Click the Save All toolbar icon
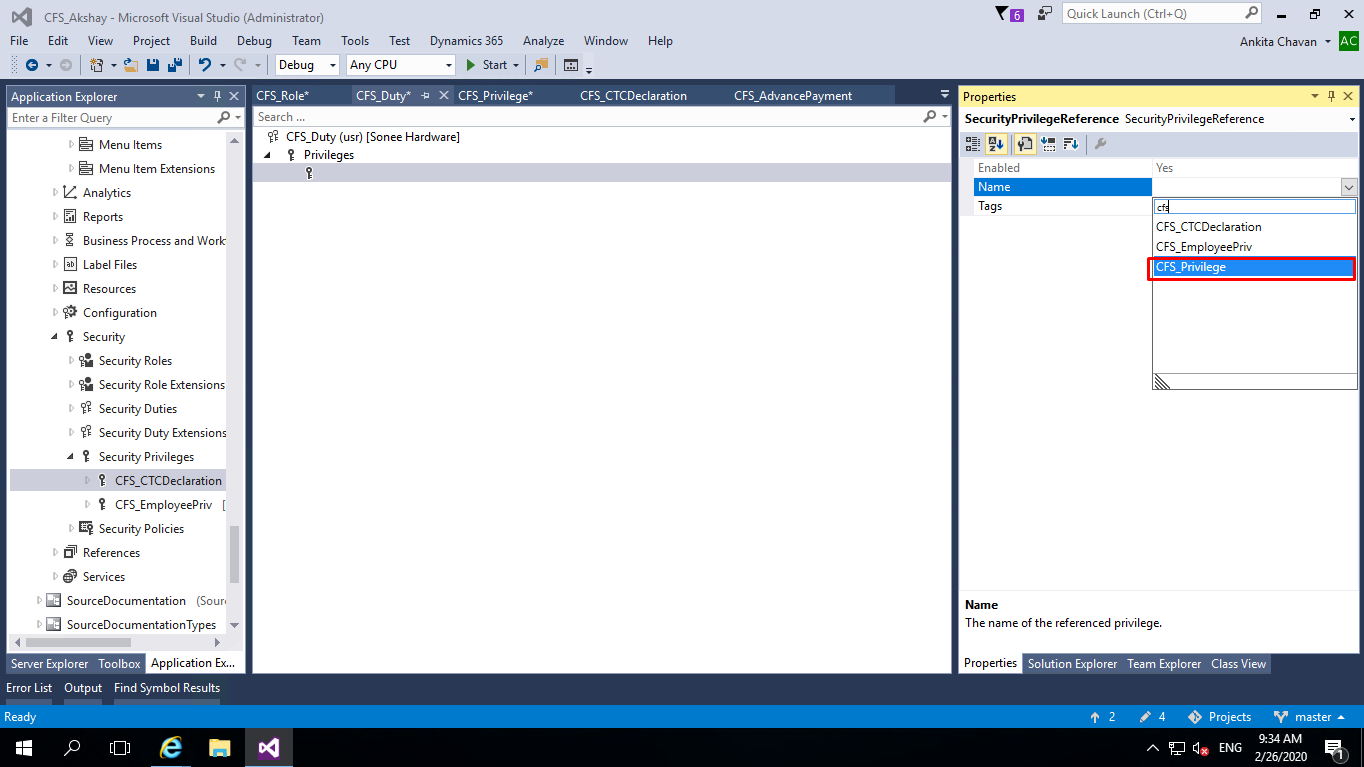The width and height of the screenshot is (1364, 767). [174, 65]
